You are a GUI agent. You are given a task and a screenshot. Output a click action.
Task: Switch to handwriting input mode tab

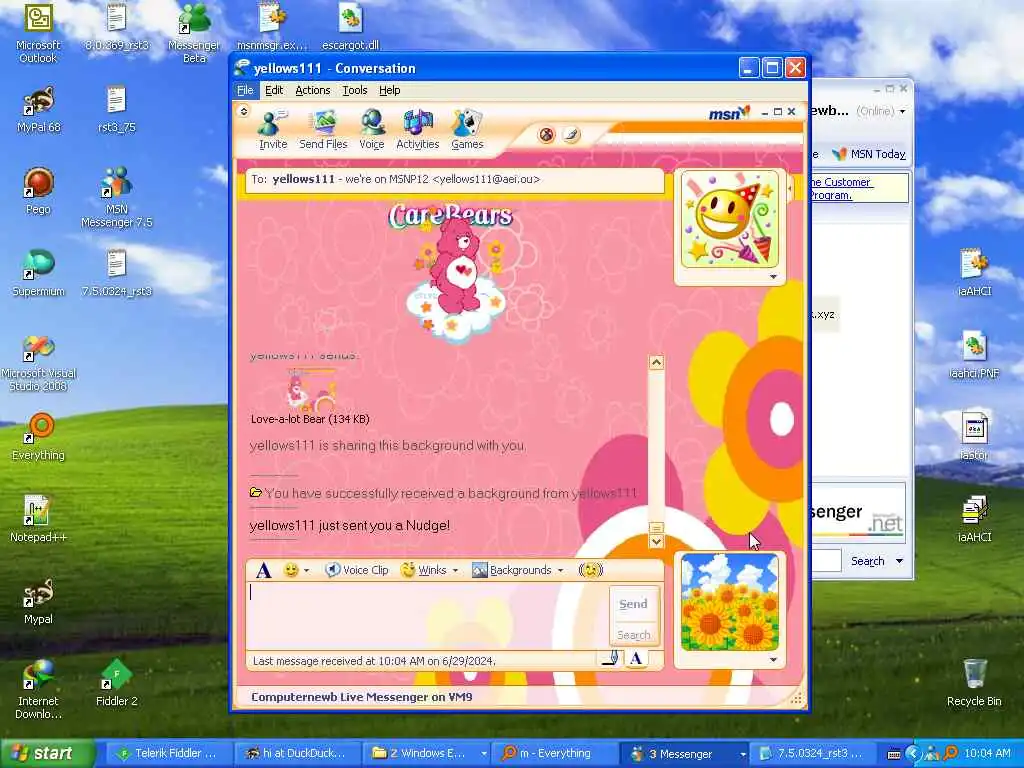[610, 658]
